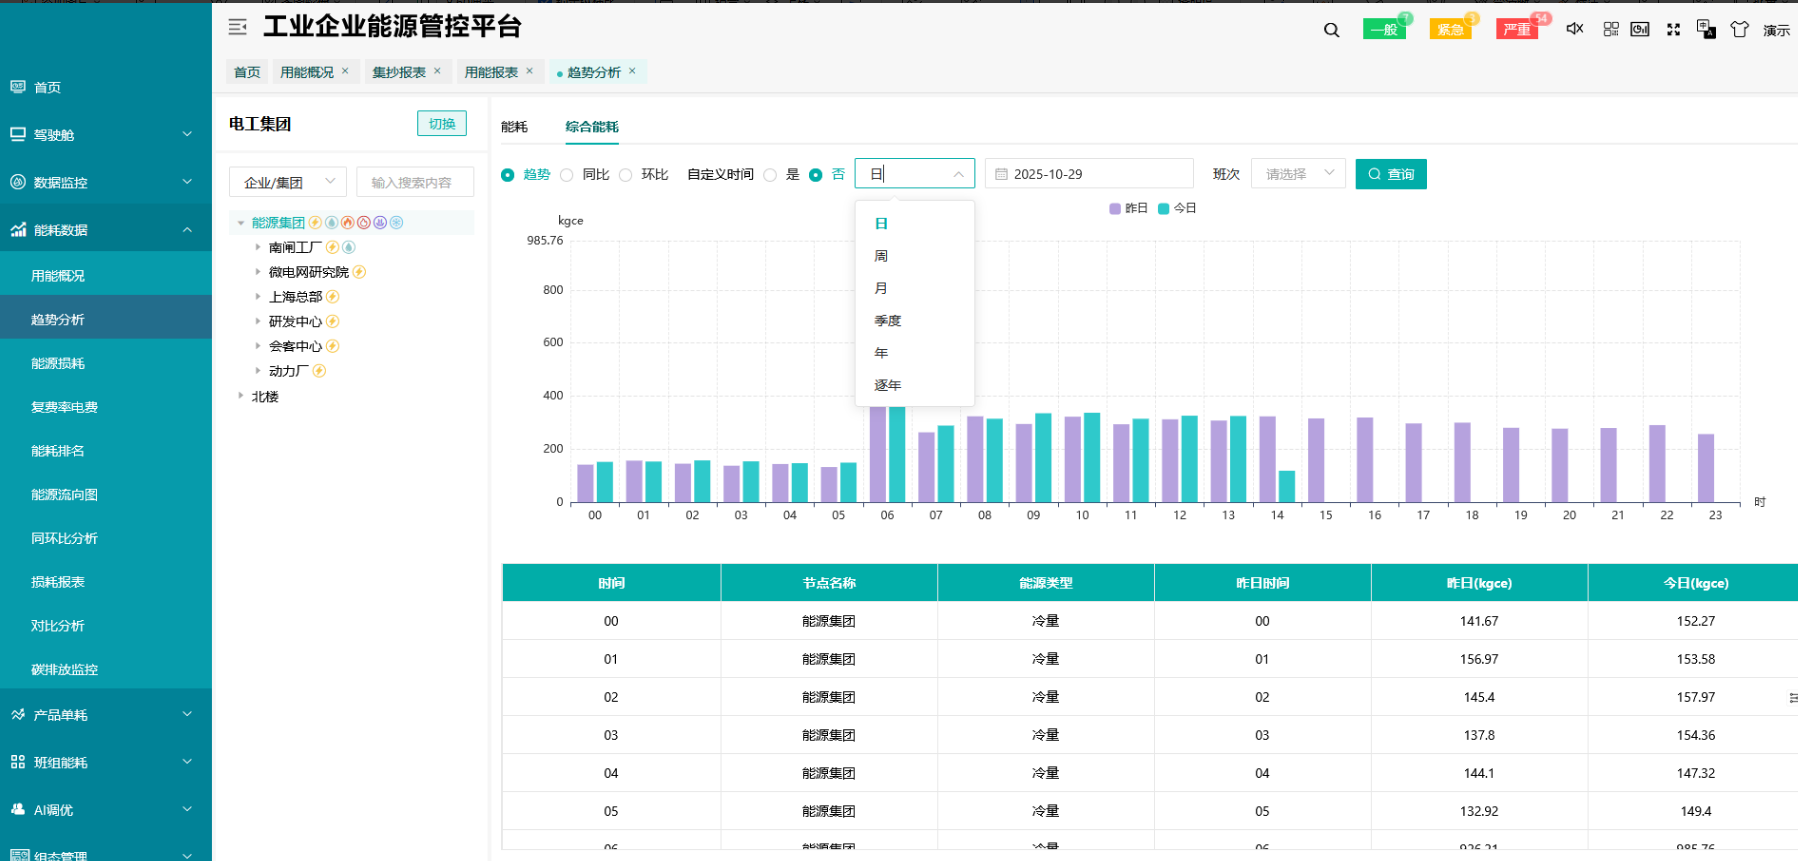Open the 紧急 orange alarm badge
Screen dimensions: 1798x861
point(1451,29)
